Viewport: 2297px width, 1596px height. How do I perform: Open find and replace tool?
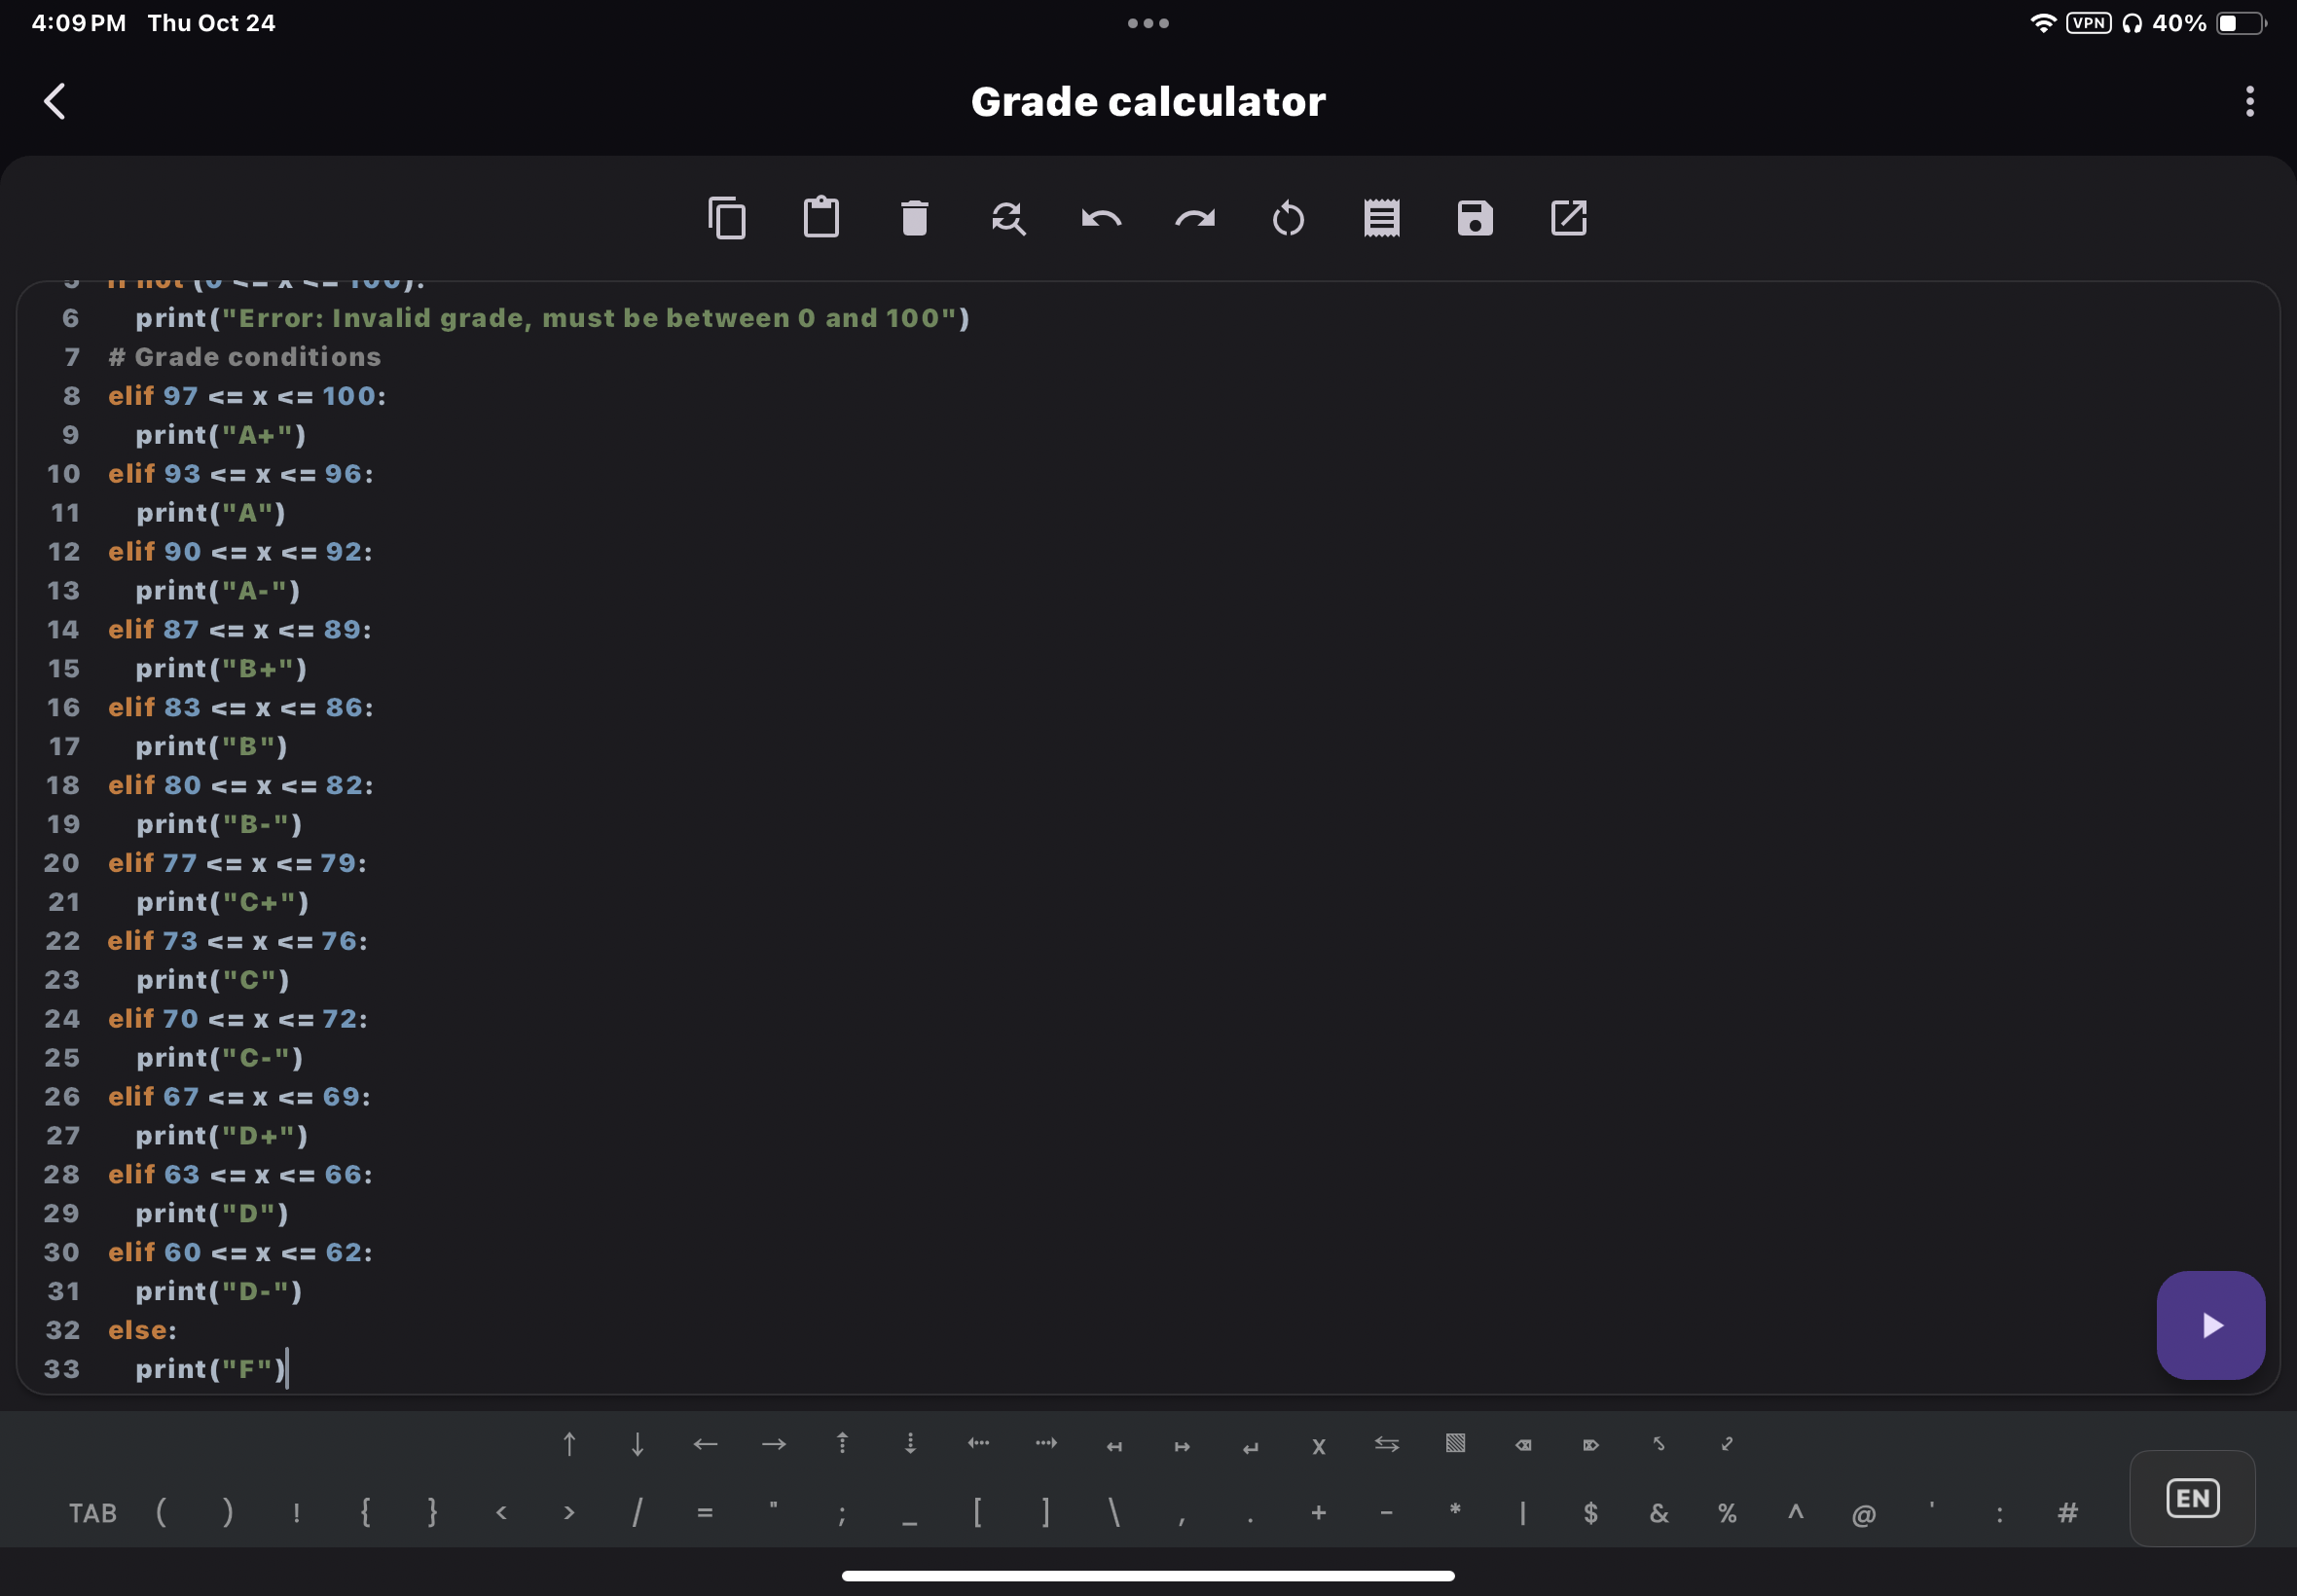[x=1008, y=218]
